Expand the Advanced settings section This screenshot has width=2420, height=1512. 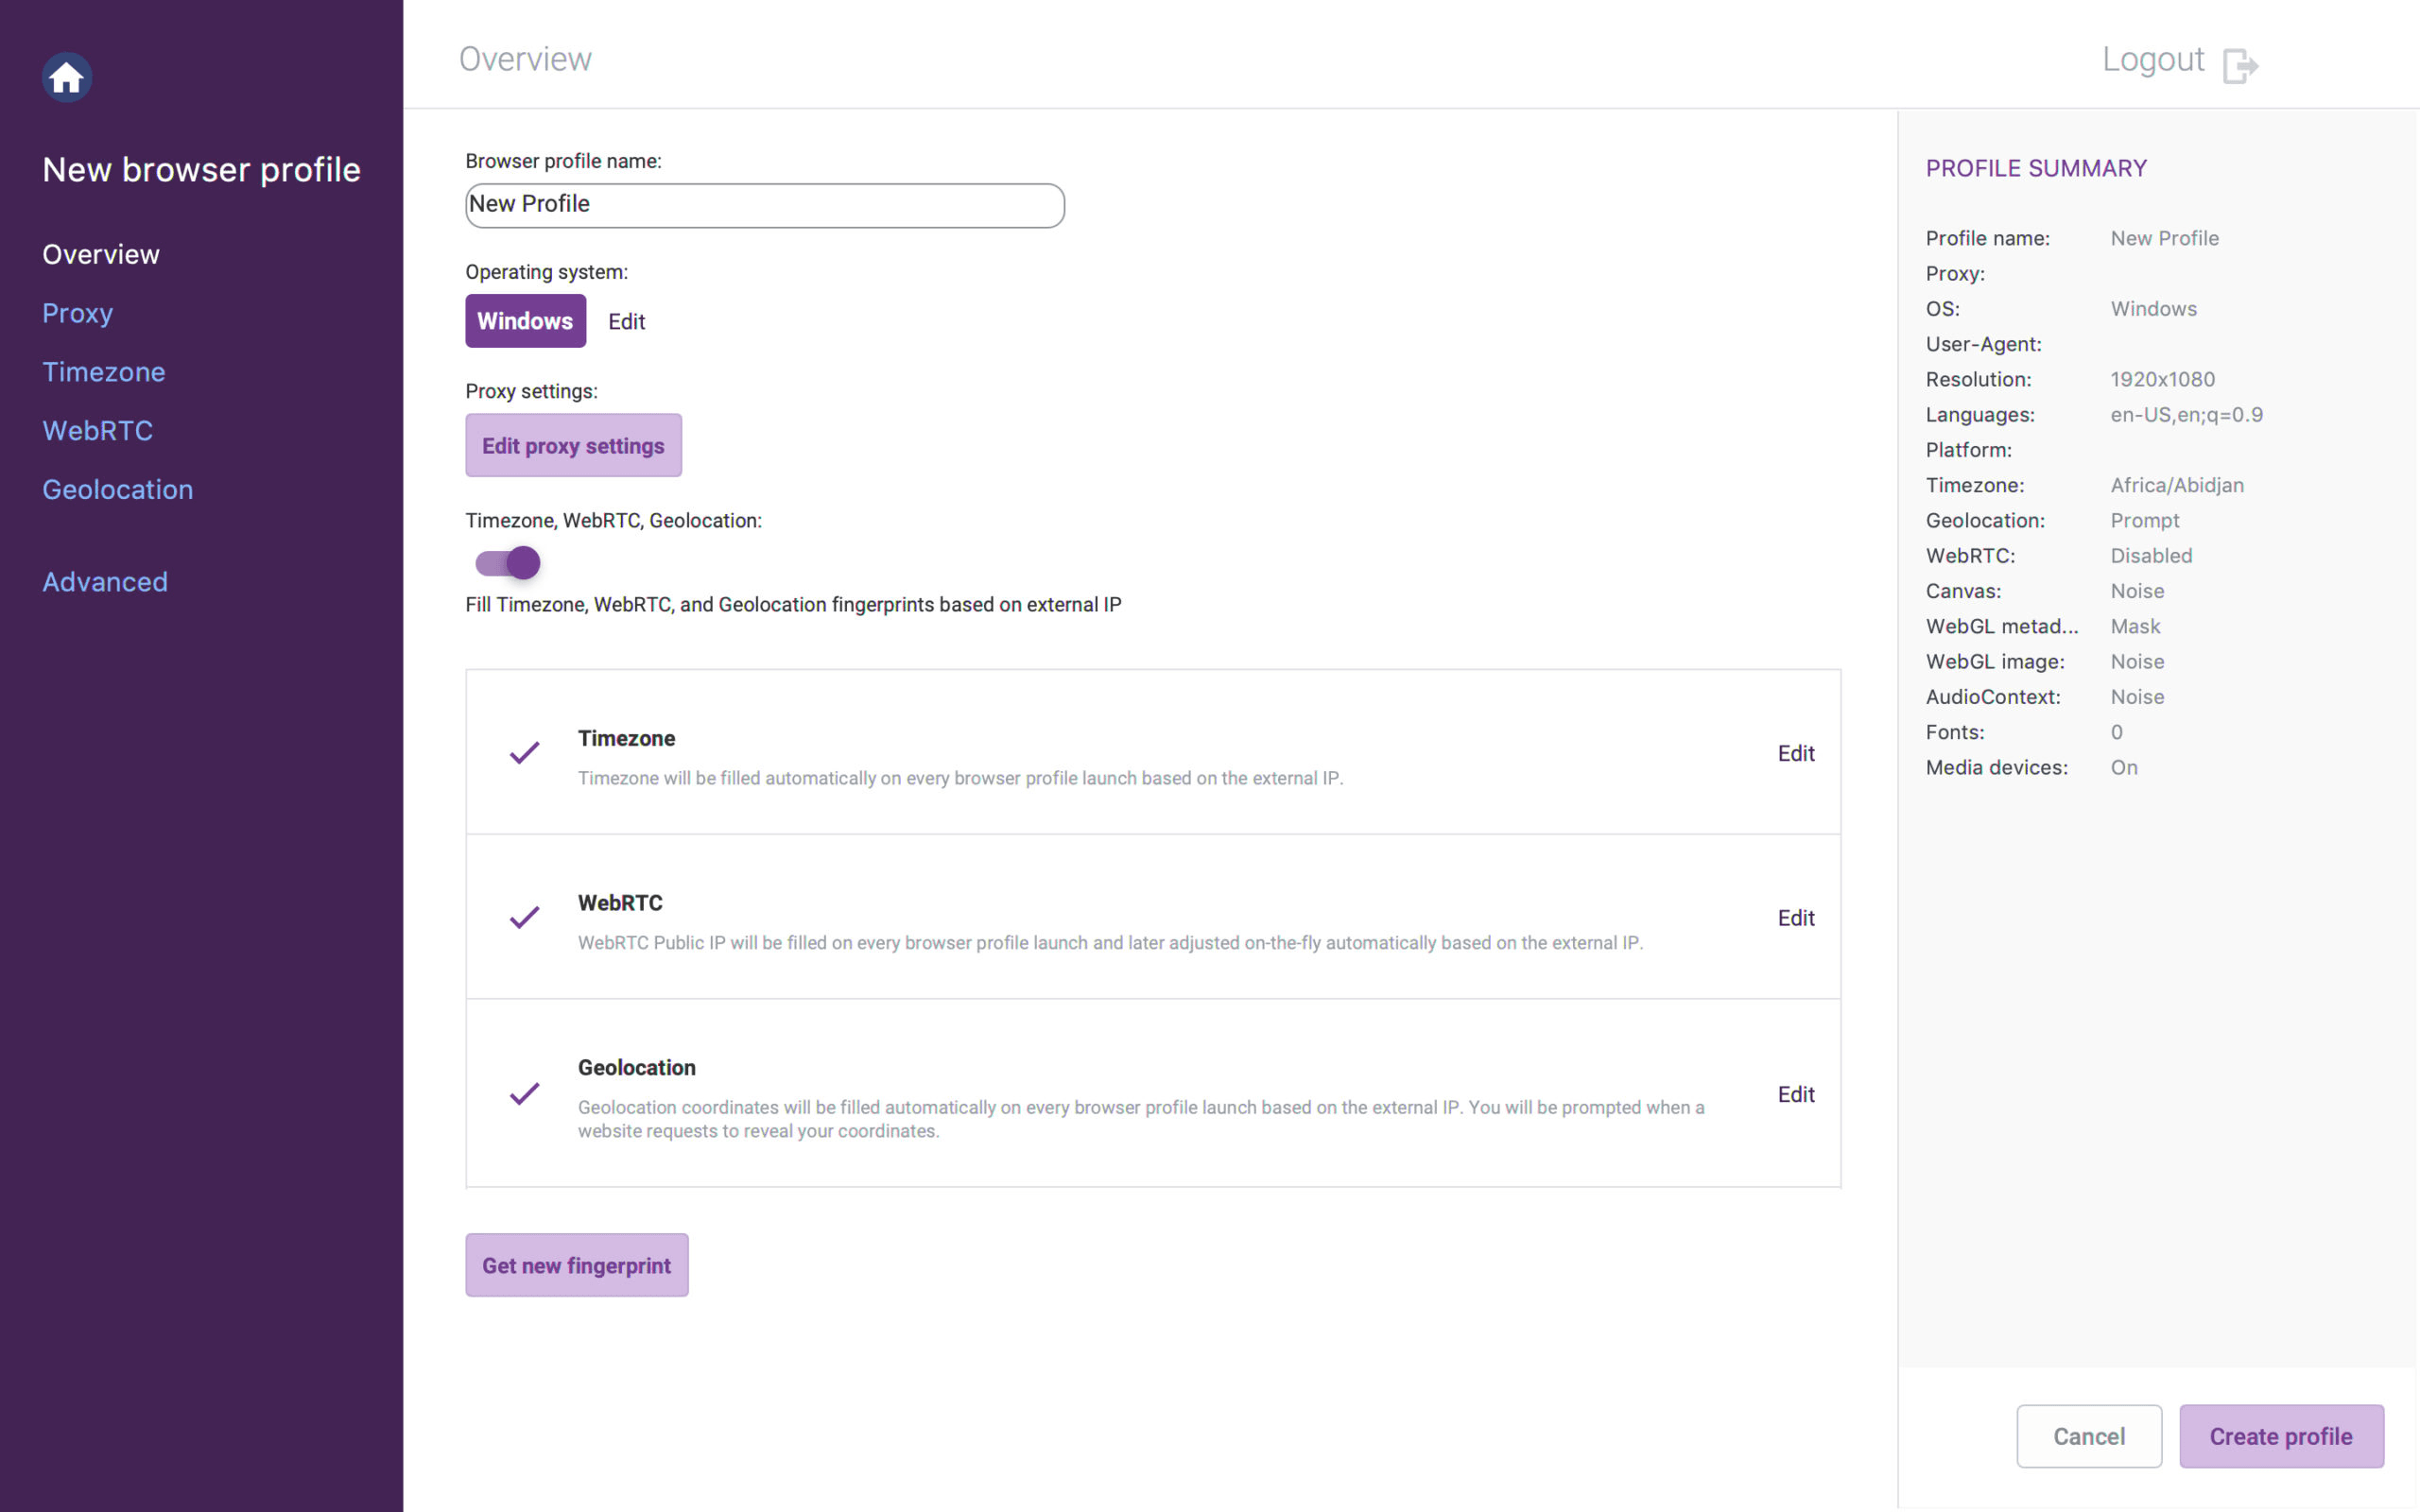click(x=105, y=582)
